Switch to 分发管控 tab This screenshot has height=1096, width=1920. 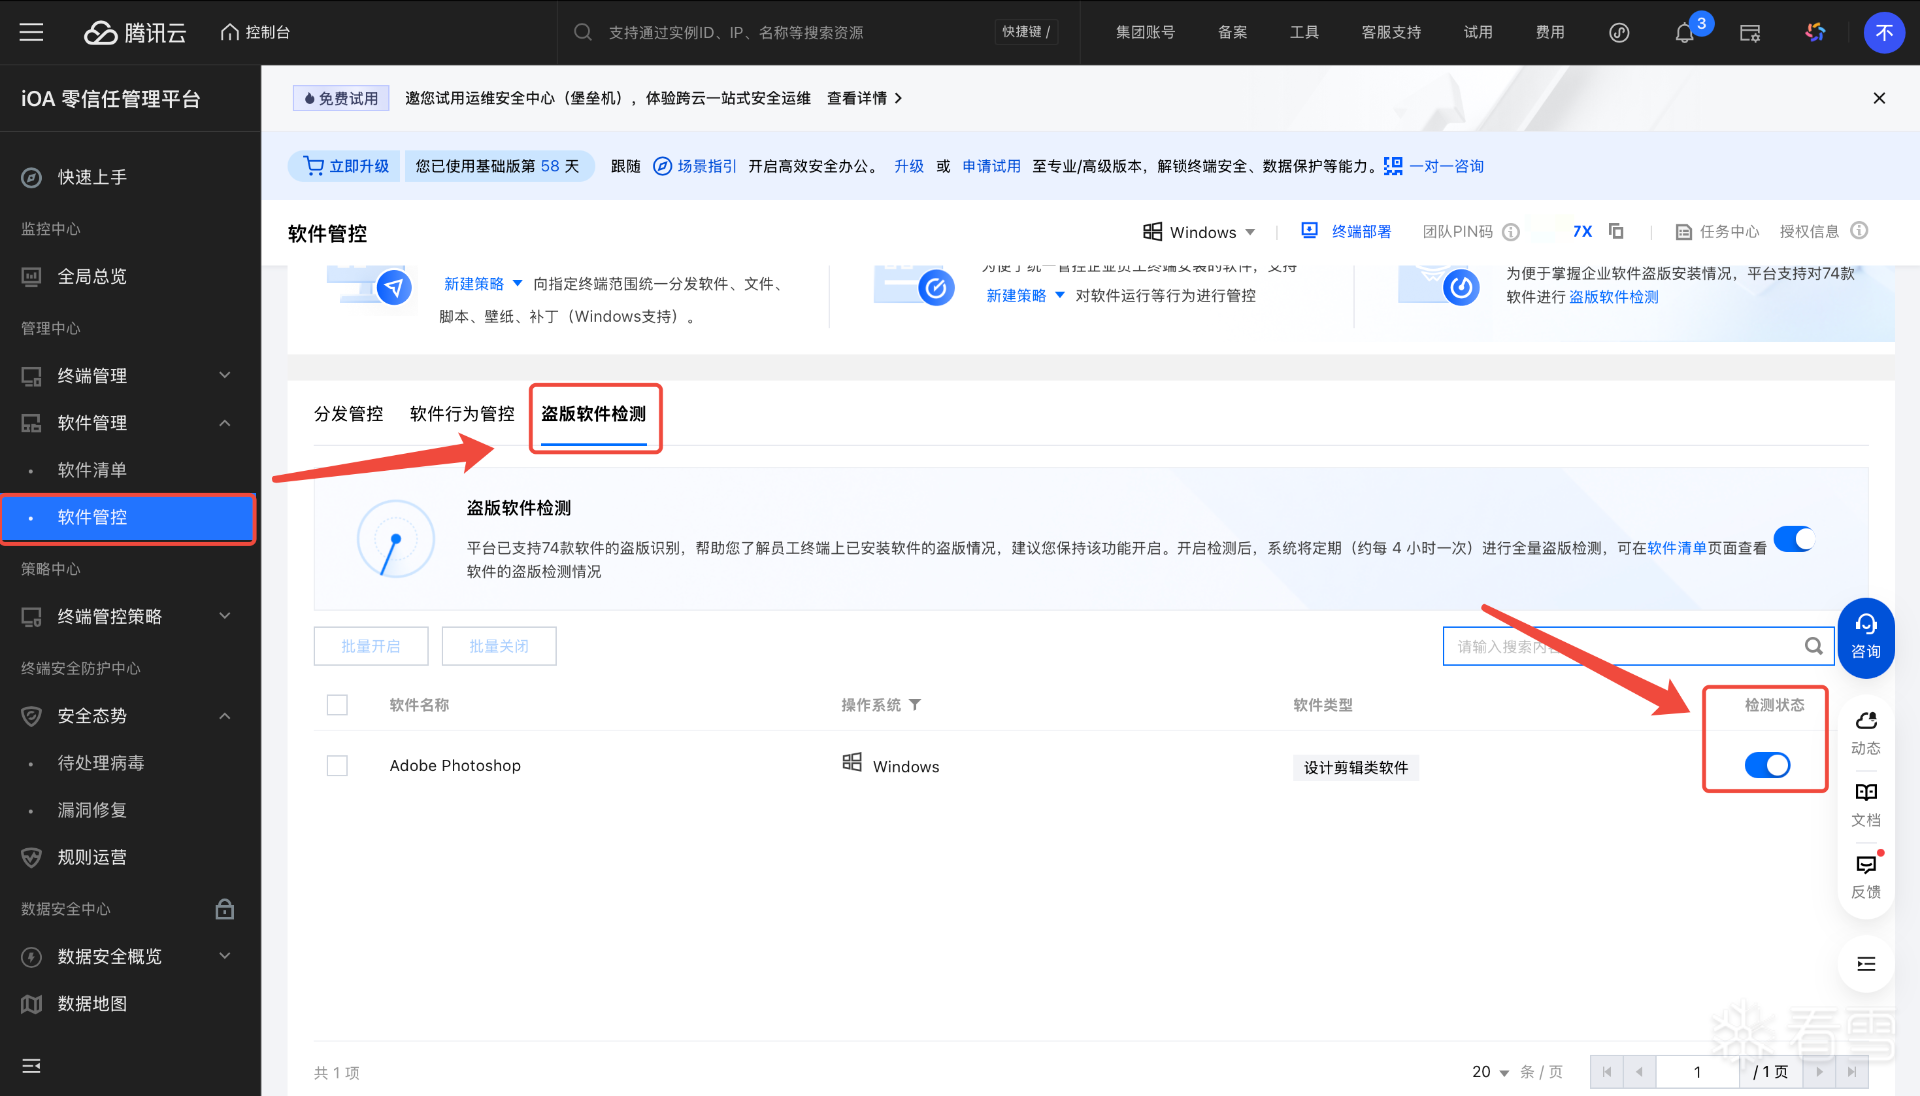(348, 414)
